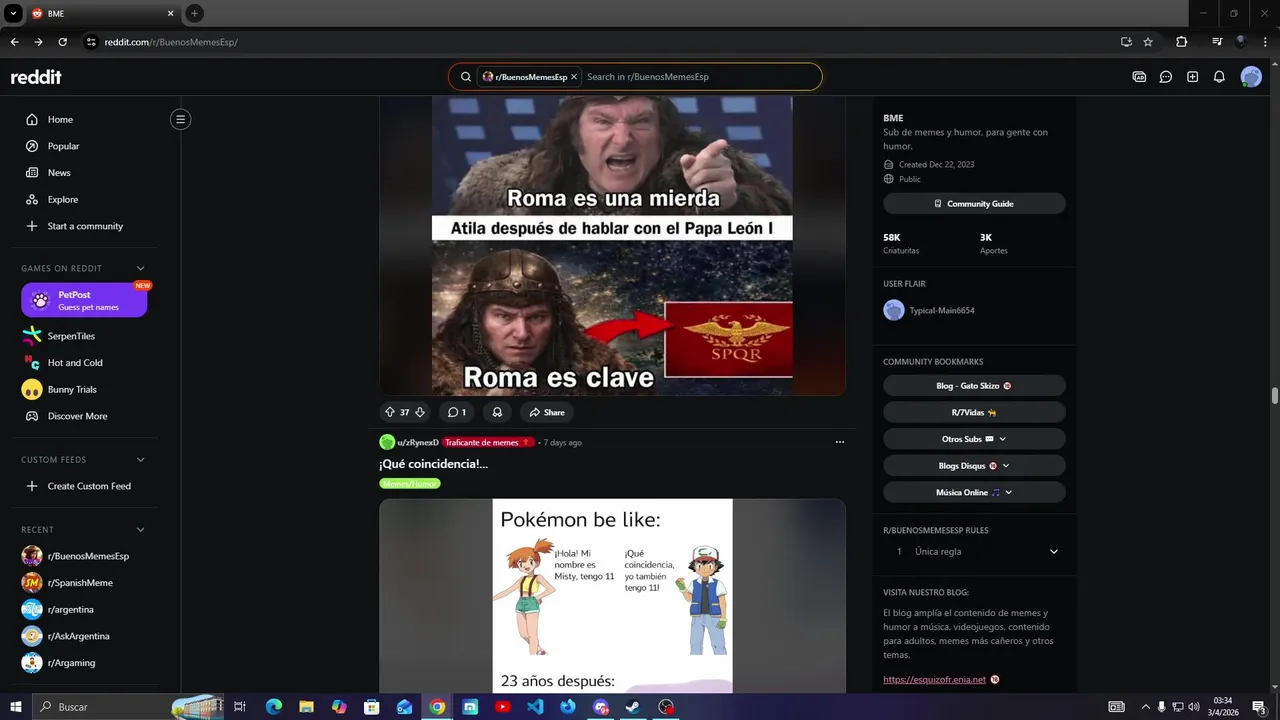Screen dimensions: 1280x720
Task: Open browser extensions puzzle icon
Action: point(1181,42)
